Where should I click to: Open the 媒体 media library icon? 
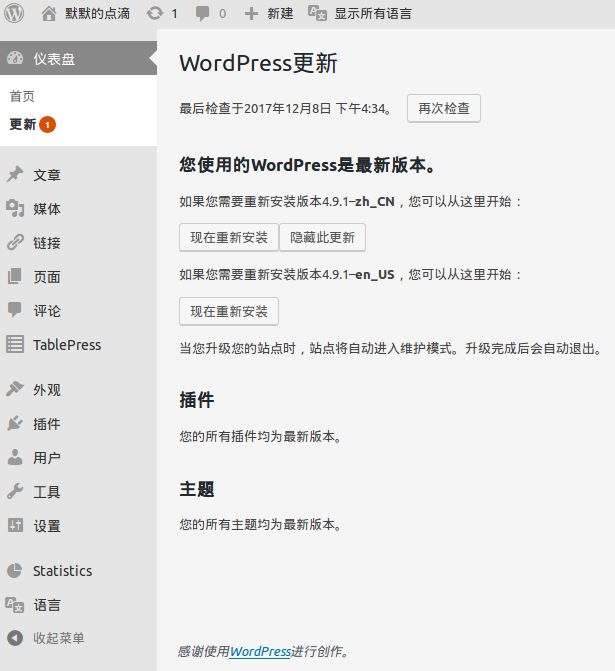(15, 209)
